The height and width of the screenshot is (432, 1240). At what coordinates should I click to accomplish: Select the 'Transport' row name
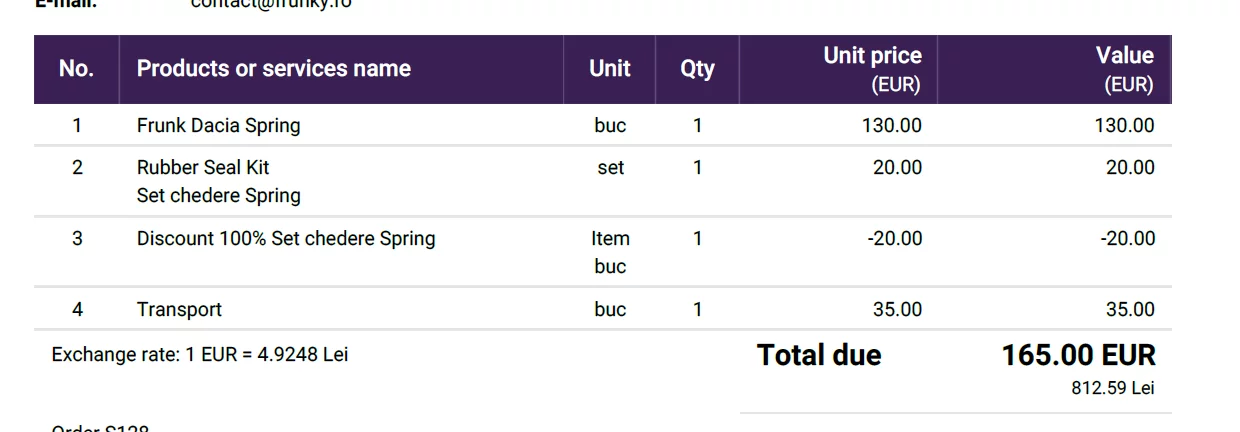click(179, 310)
